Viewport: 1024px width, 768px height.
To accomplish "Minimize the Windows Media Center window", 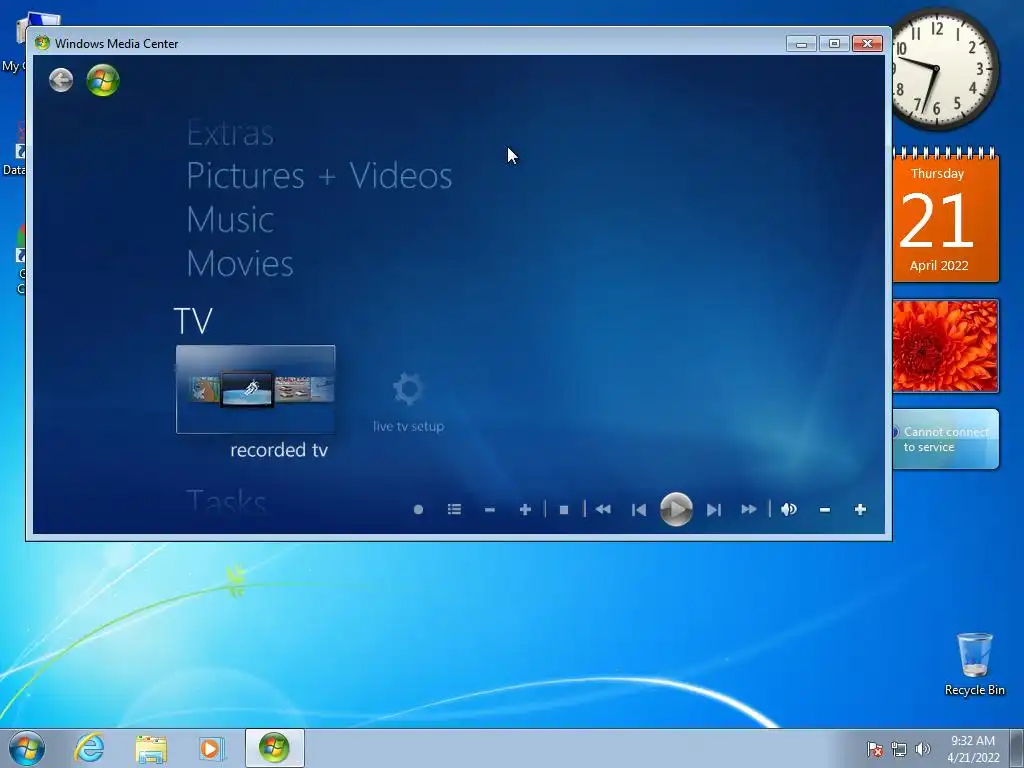I will [801, 44].
